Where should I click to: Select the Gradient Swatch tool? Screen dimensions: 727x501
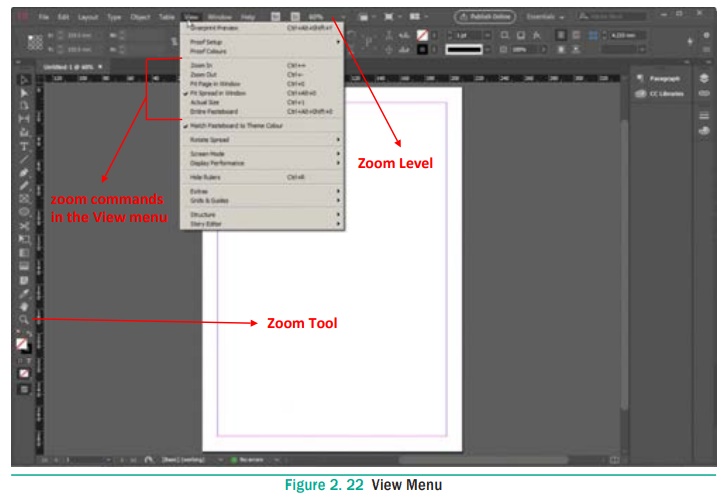[24, 253]
